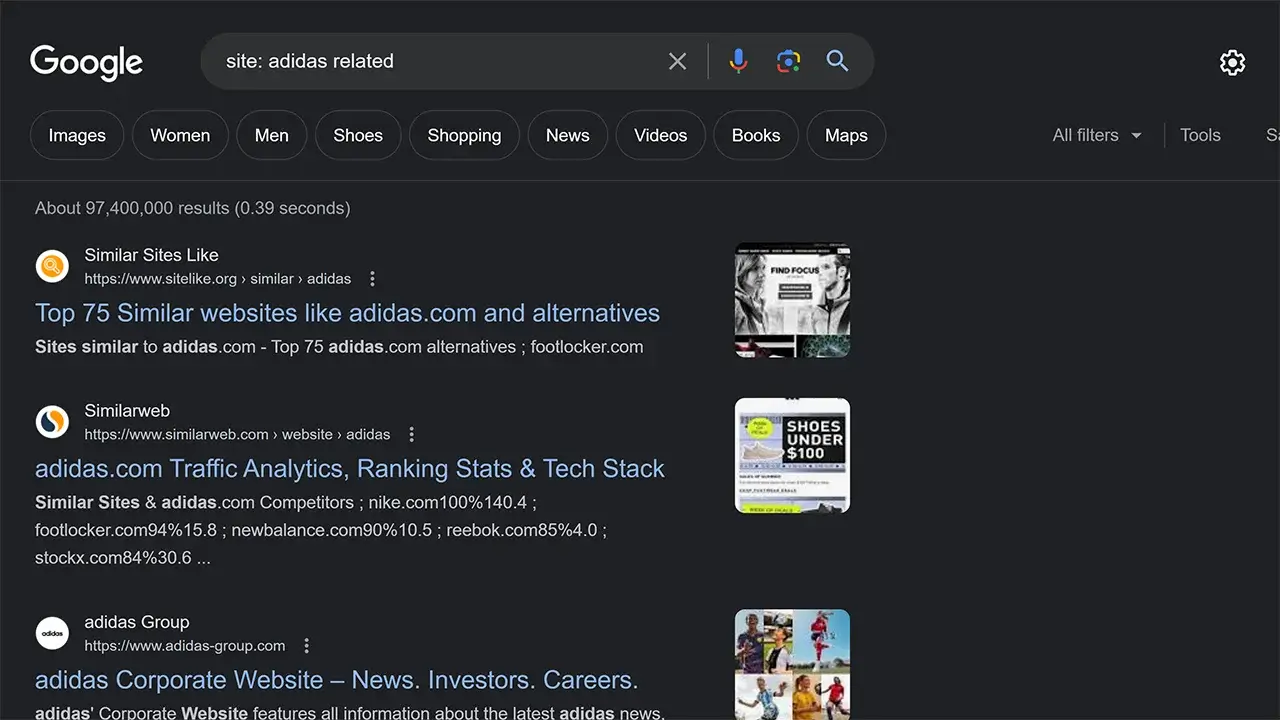Open the Tools options
Viewport: 1280px width, 720px height.
[1200, 135]
